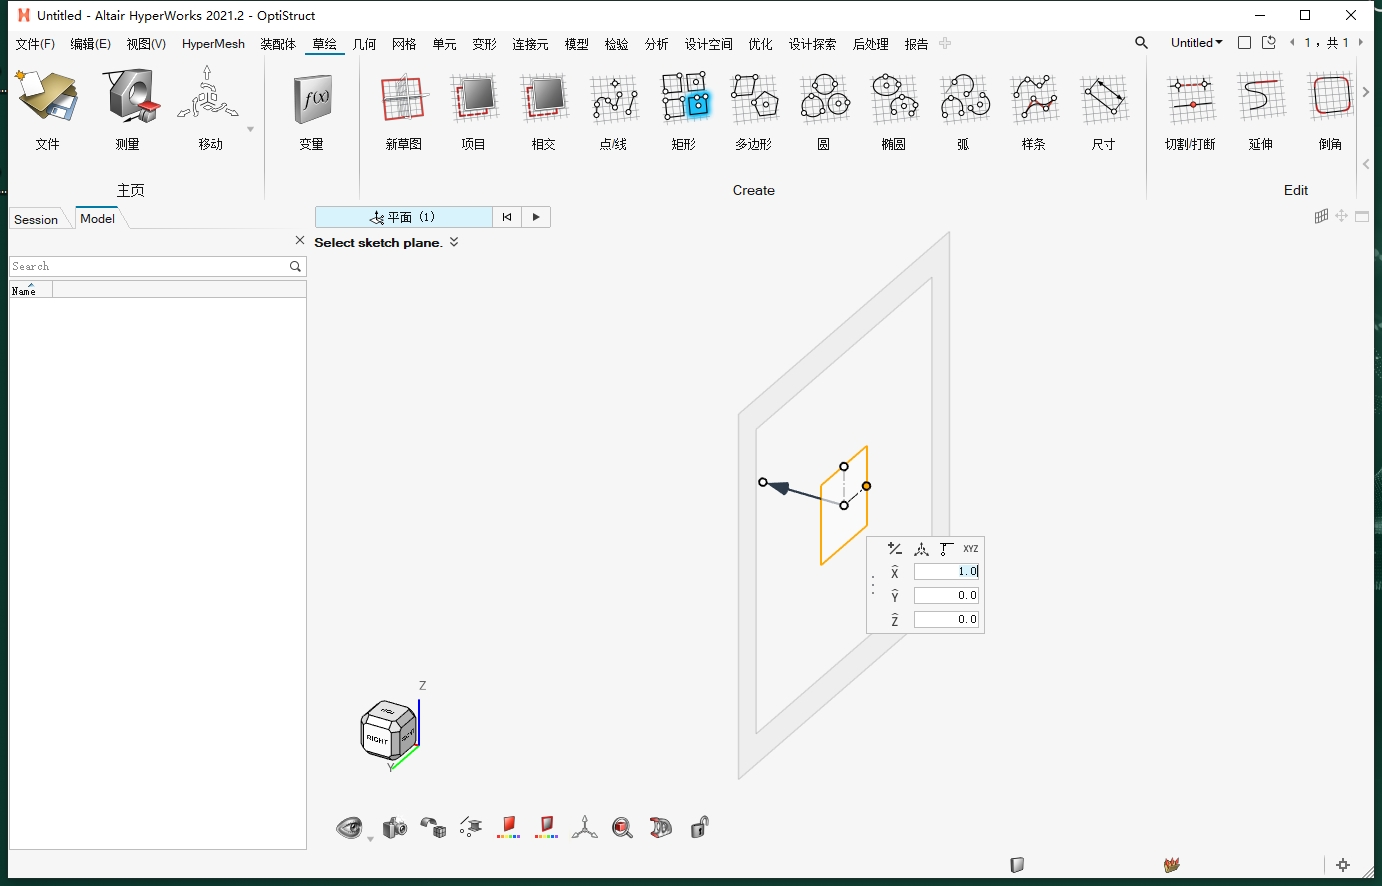Click the Y vector component field
This screenshot has height=886, width=1382.
click(946, 596)
